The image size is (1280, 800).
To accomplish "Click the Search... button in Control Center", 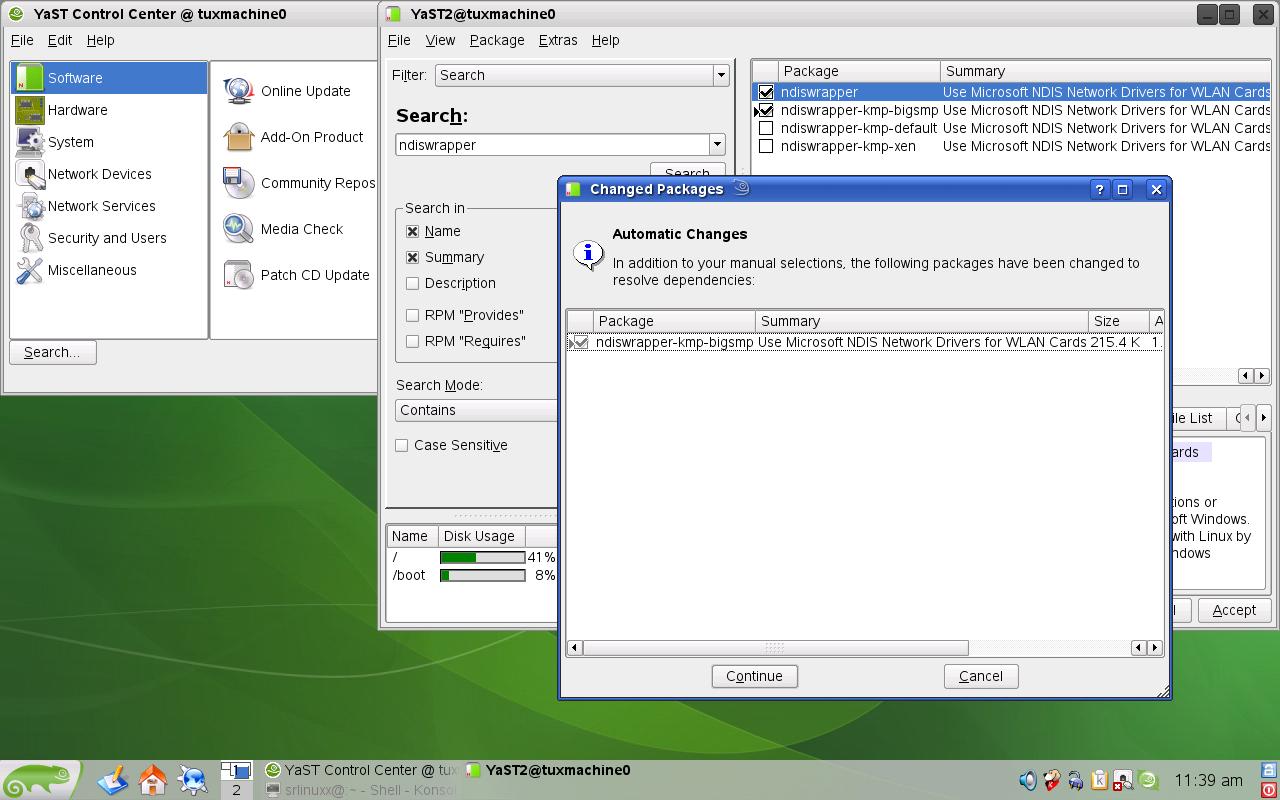I will 53,352.
